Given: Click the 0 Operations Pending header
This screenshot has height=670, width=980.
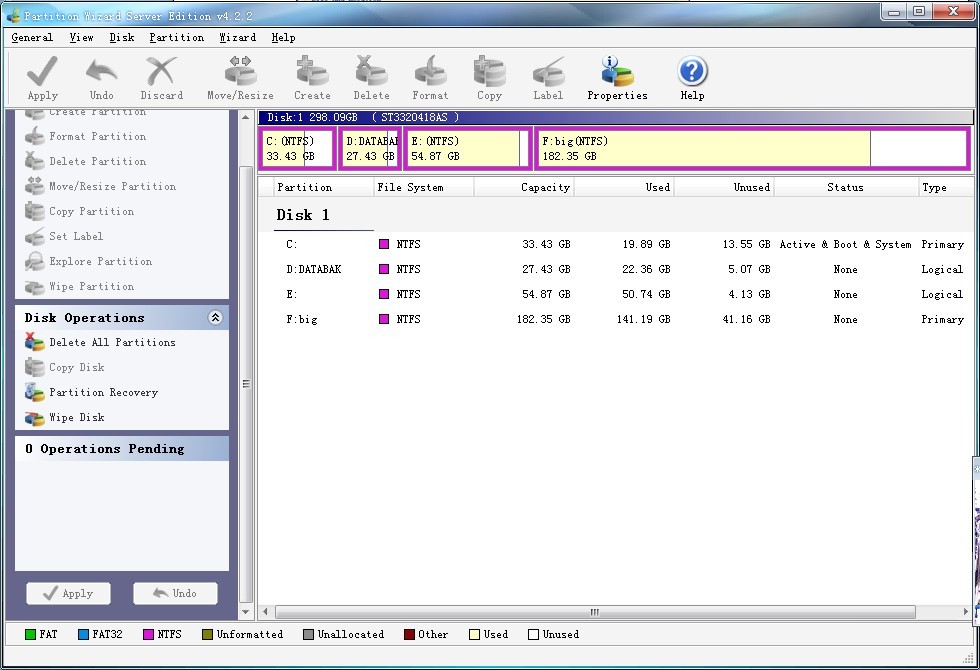Looking at the screenshot, I should pyautogui.click(x=122, y=449).
